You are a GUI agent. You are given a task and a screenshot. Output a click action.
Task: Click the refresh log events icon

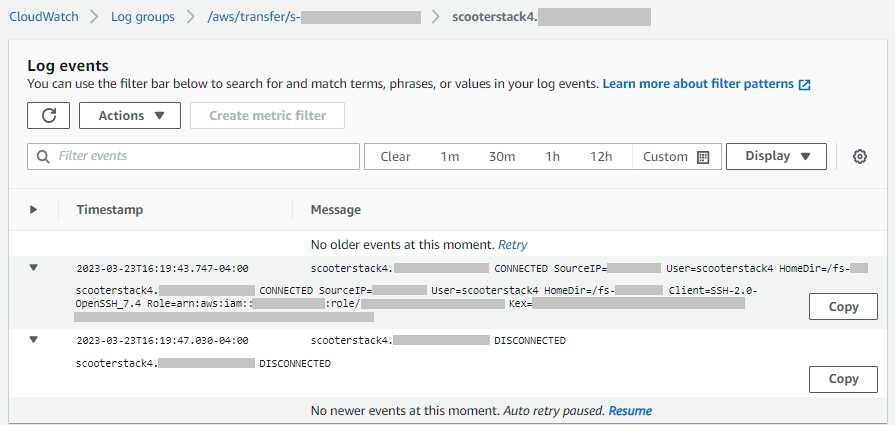coord(48,115)
